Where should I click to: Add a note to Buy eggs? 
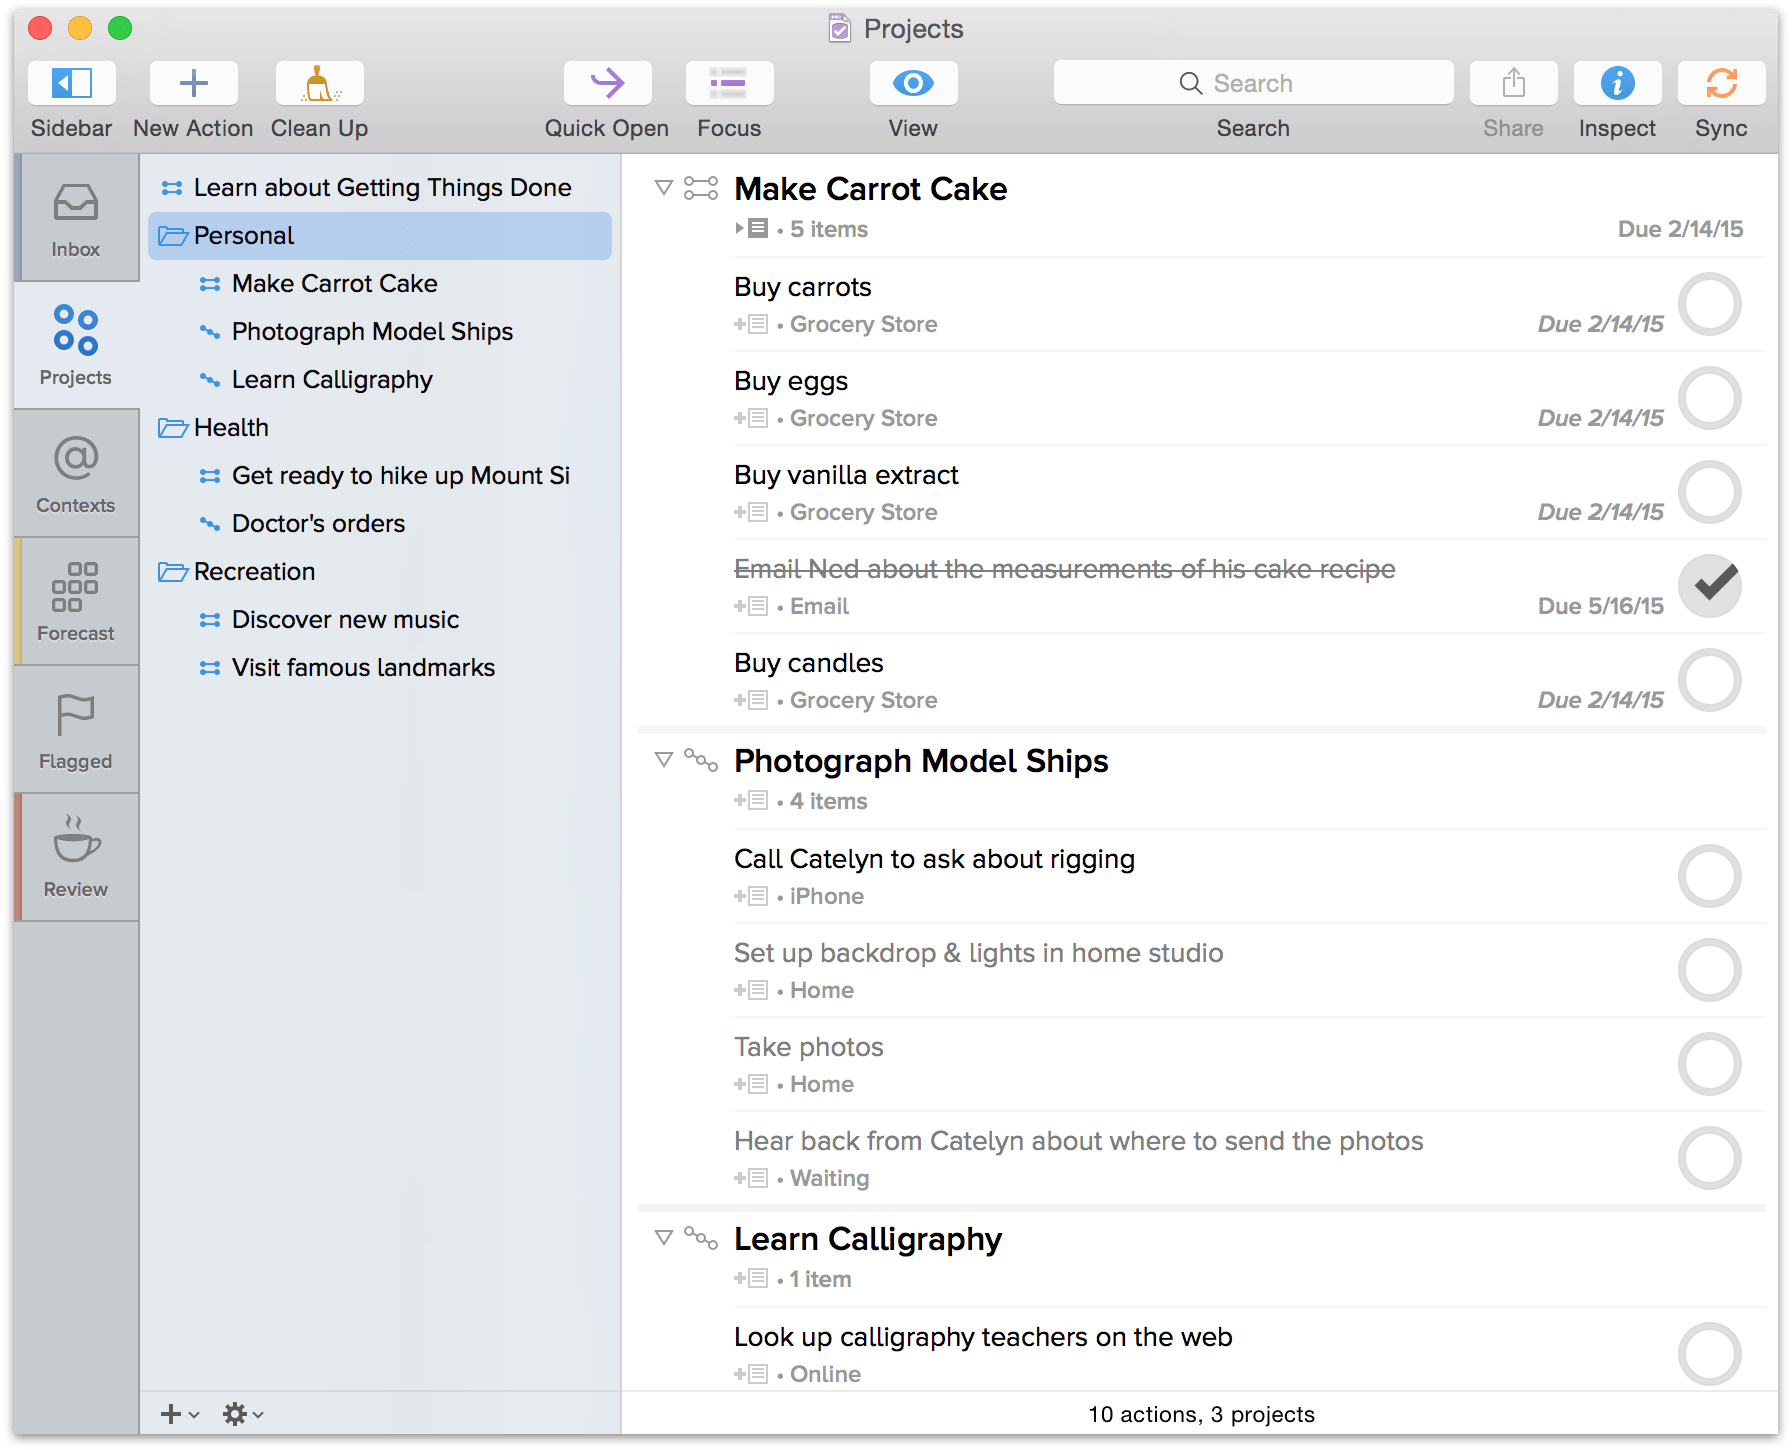point(751,418)
